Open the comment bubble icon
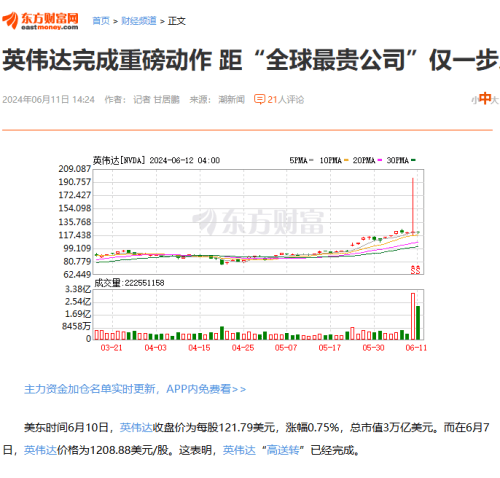The image size is (500, 478). (259, 99)
